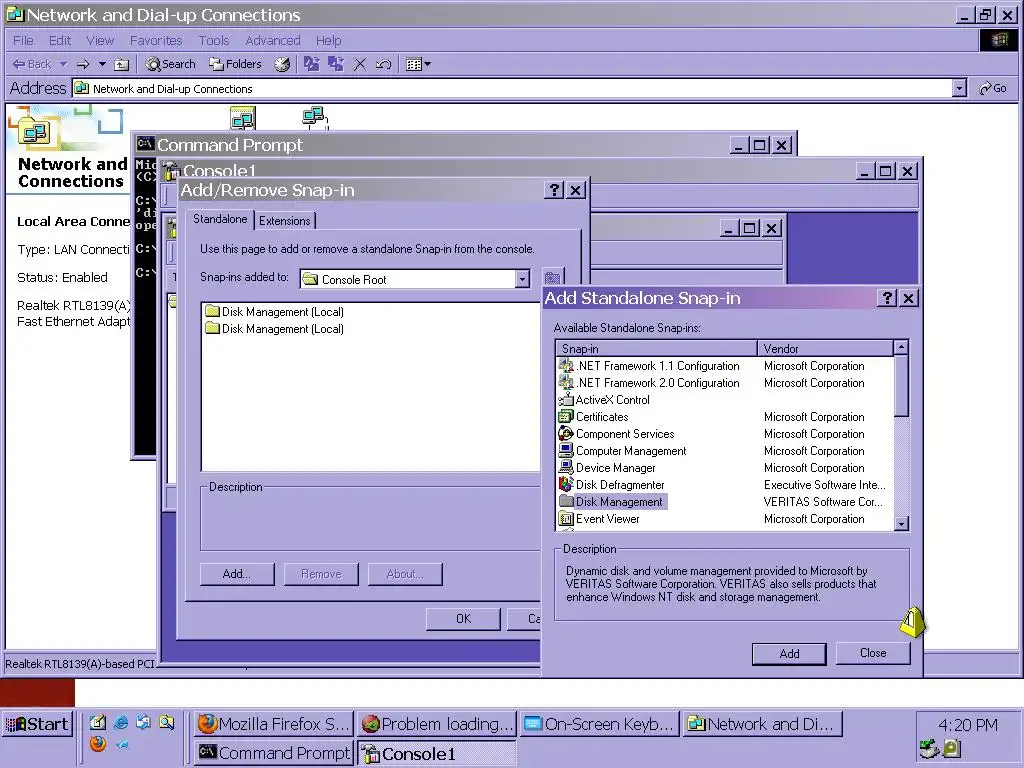1024x768 pixels.
Task: Switch to Problem loading taskbar button
Action: [437, 724]
